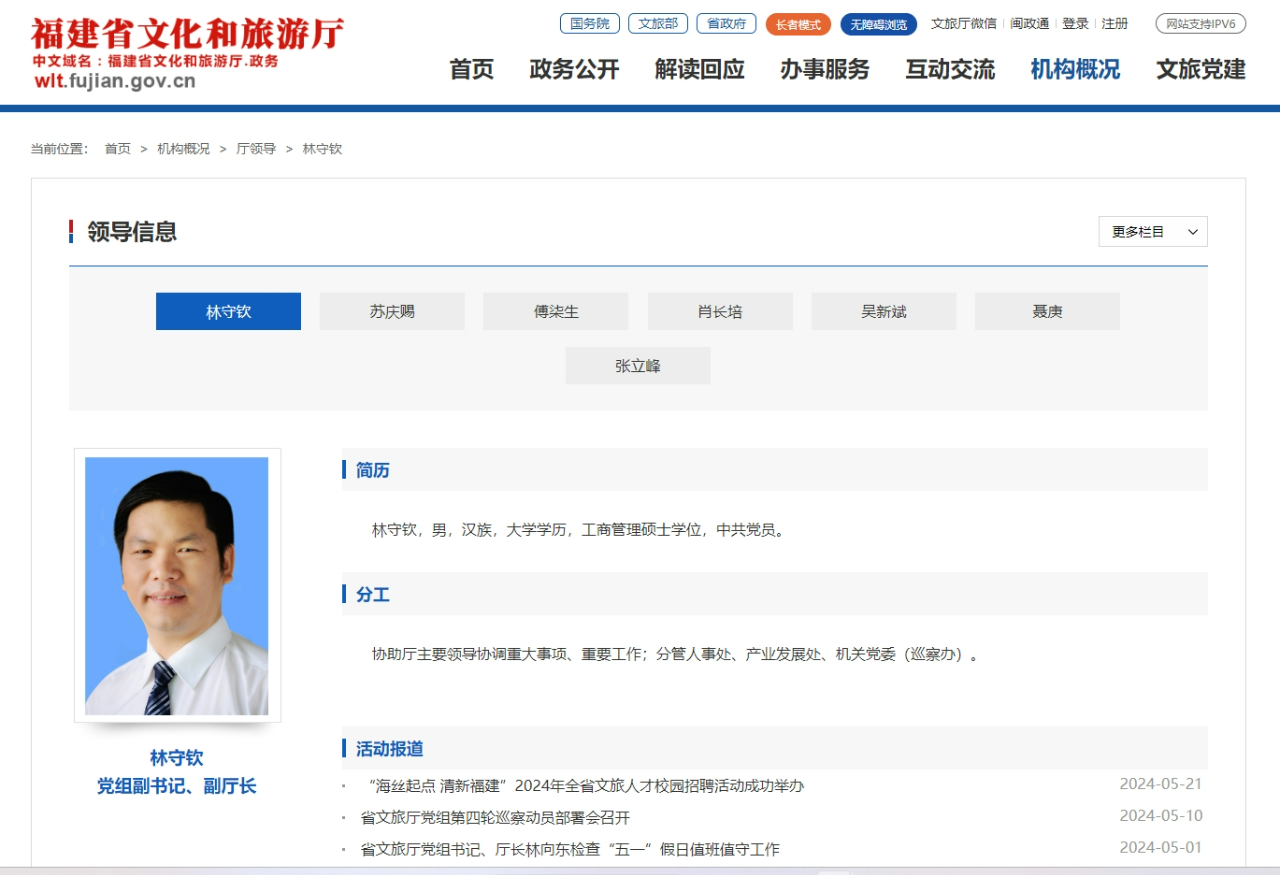Open the 文旅党建 navigation item
1280x875 pixels.
tap(1201, 69)
